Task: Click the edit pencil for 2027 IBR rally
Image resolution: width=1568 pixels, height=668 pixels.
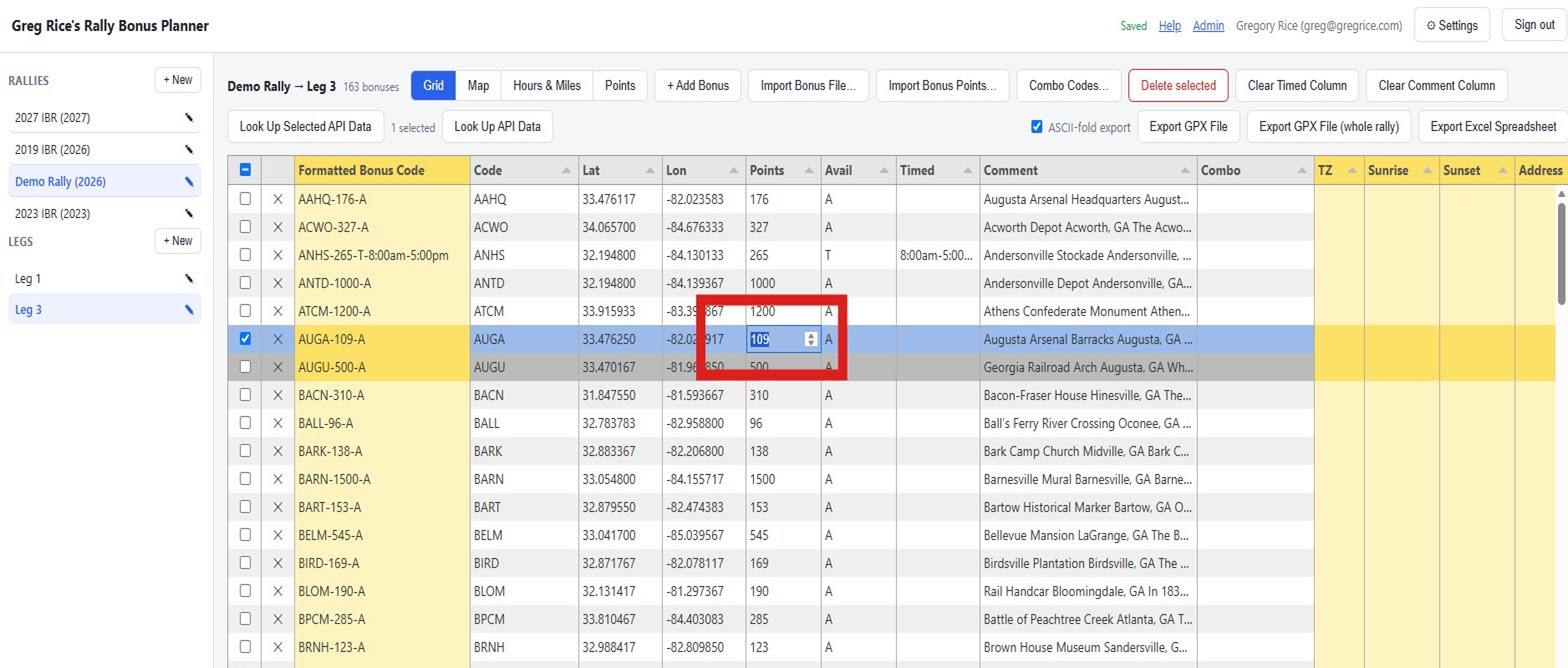Action: (x=189, y=118)
